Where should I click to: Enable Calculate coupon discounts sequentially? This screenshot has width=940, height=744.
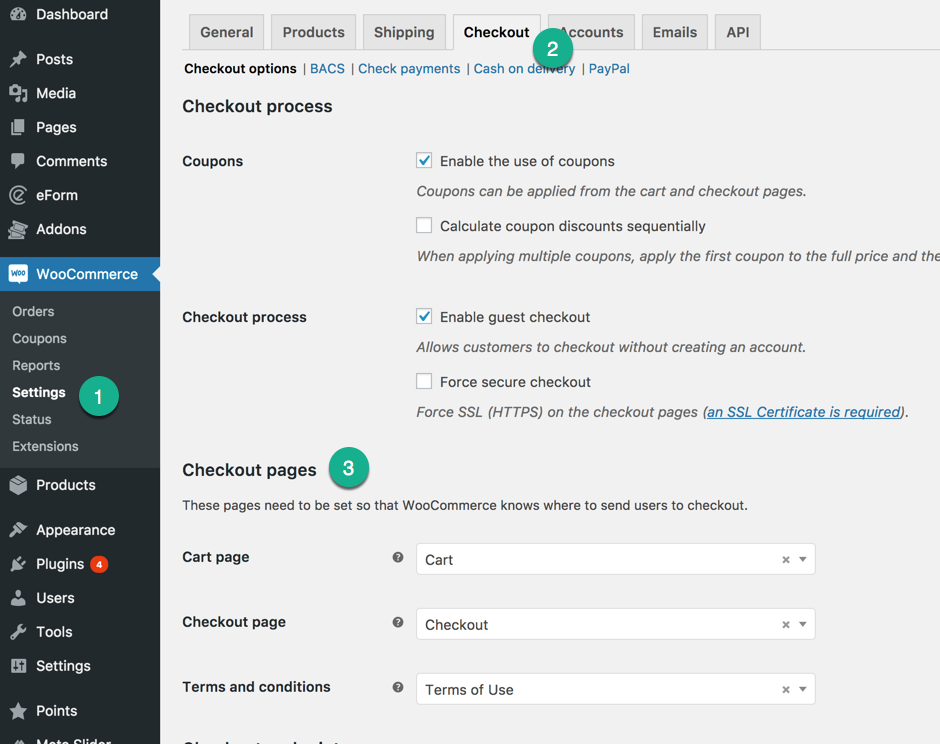pos(424,225)
